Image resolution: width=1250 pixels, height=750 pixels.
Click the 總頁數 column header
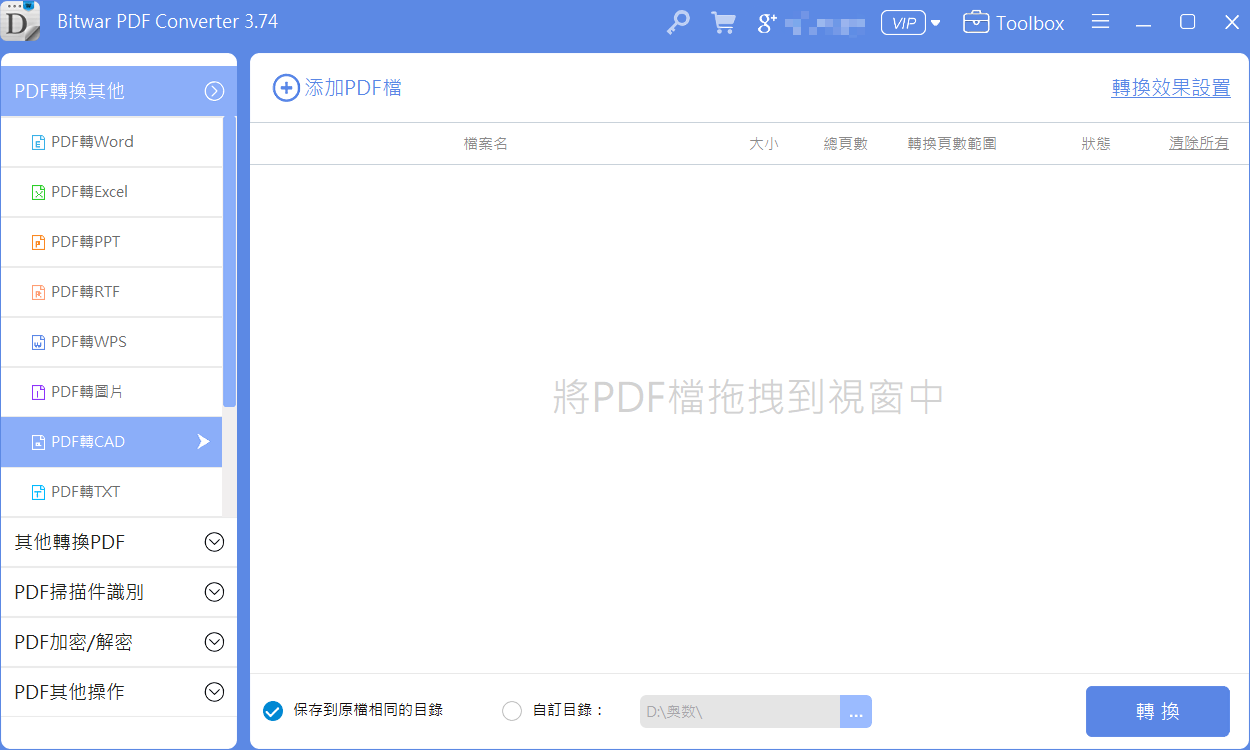pos(846,144)
